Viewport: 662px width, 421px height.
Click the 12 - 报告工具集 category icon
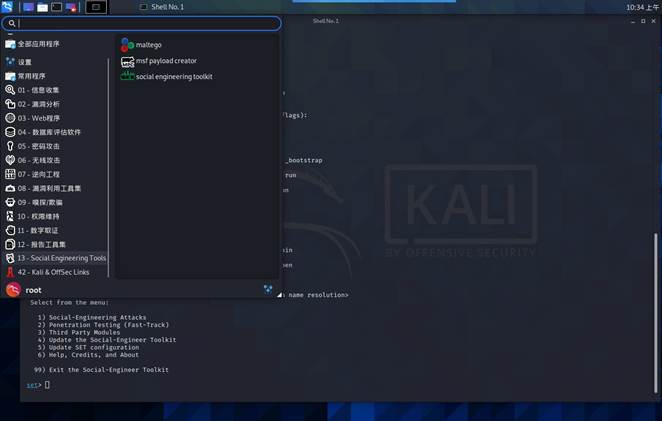[x=10, y=244]
